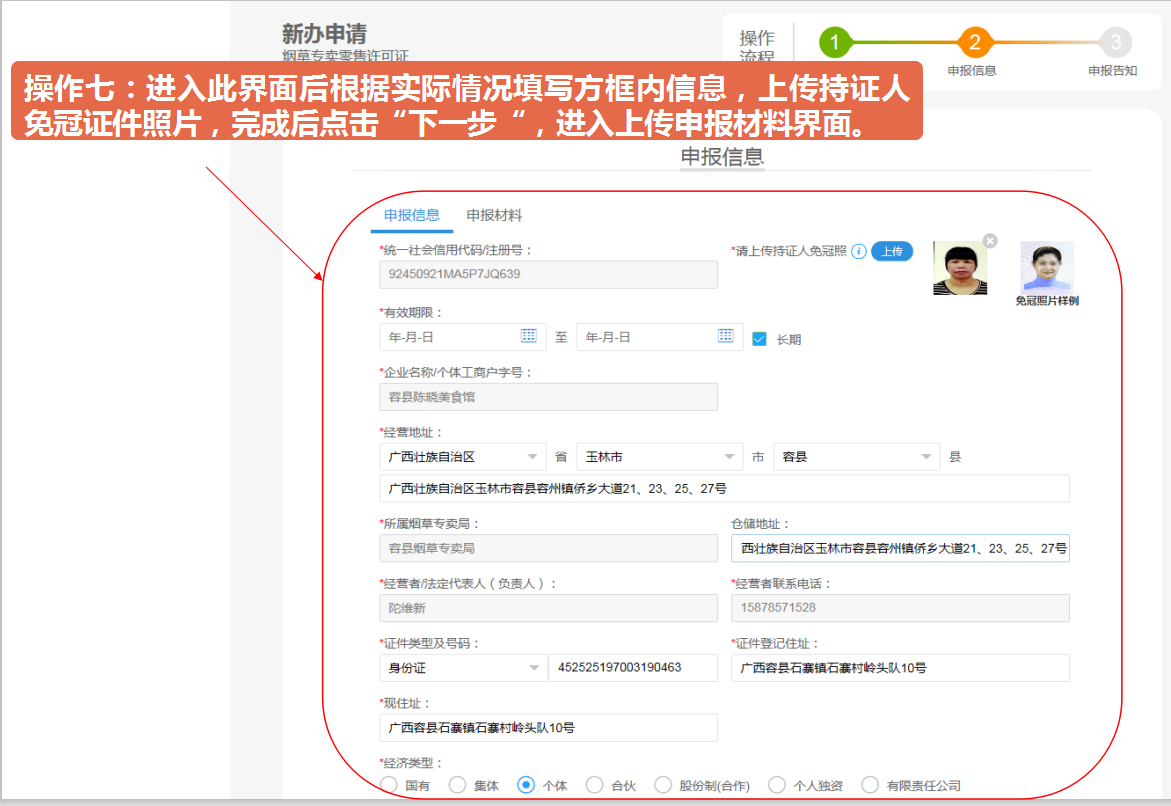Open the 身份证 ID type dropdown
The width and height of the screenshot is (1171, 806).
click(463, 668)
